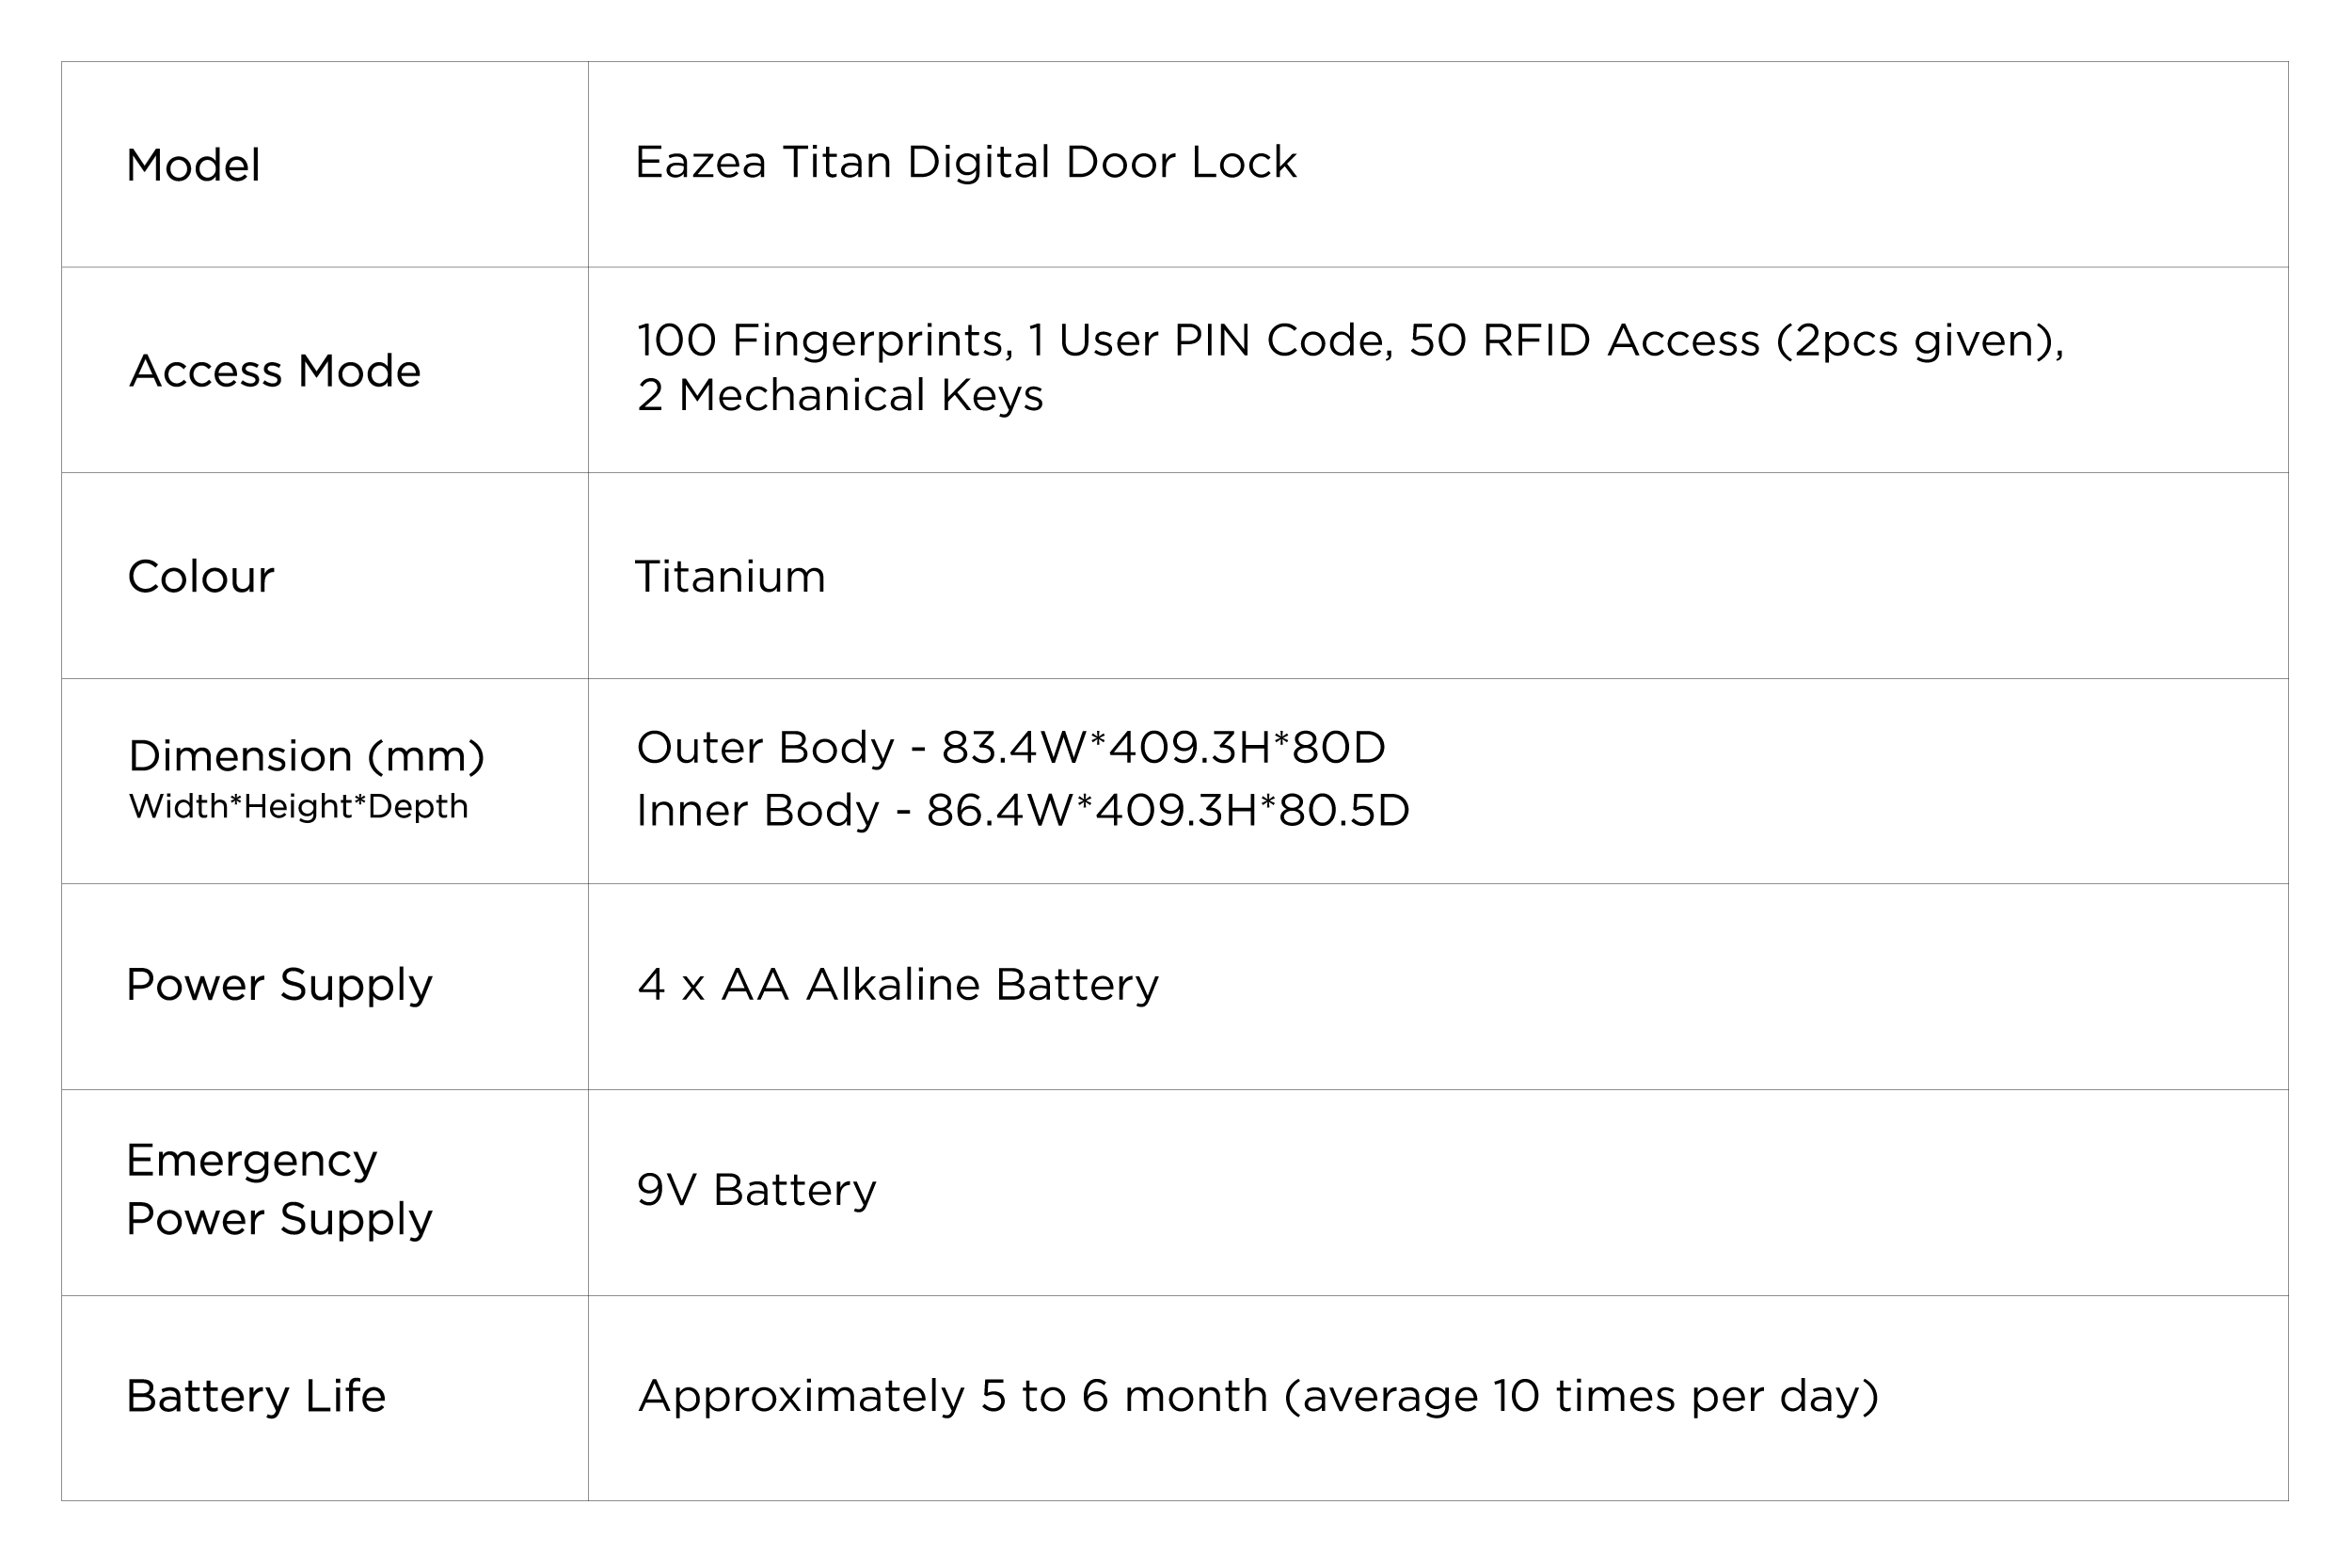Click the Width*Height*Depth subtitle
Screen dimensions: 2352x1568
point(298,806)
